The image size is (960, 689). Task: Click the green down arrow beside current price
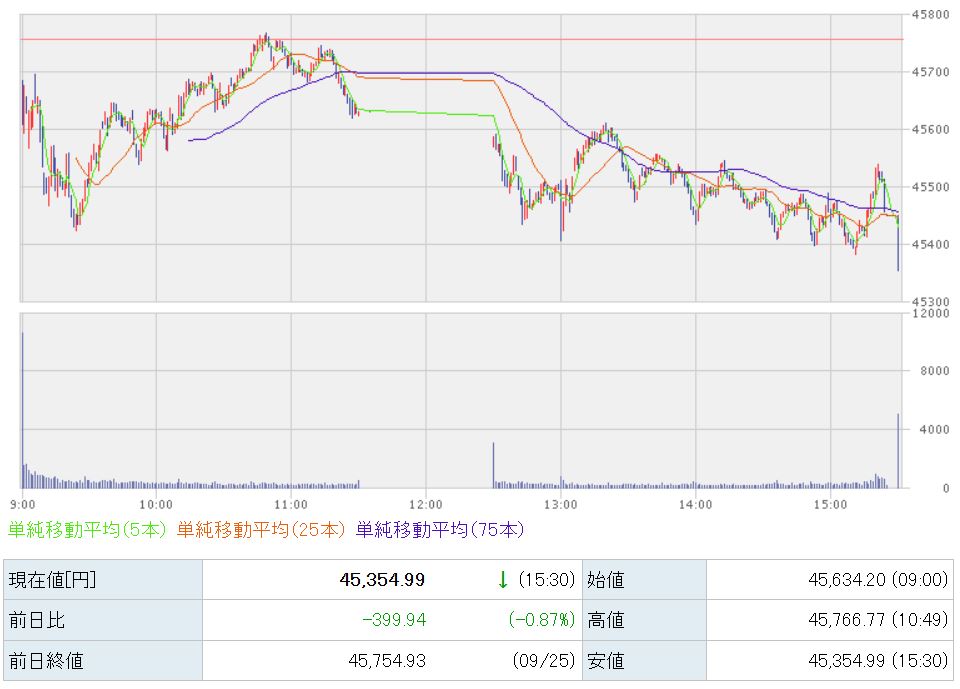503,580
